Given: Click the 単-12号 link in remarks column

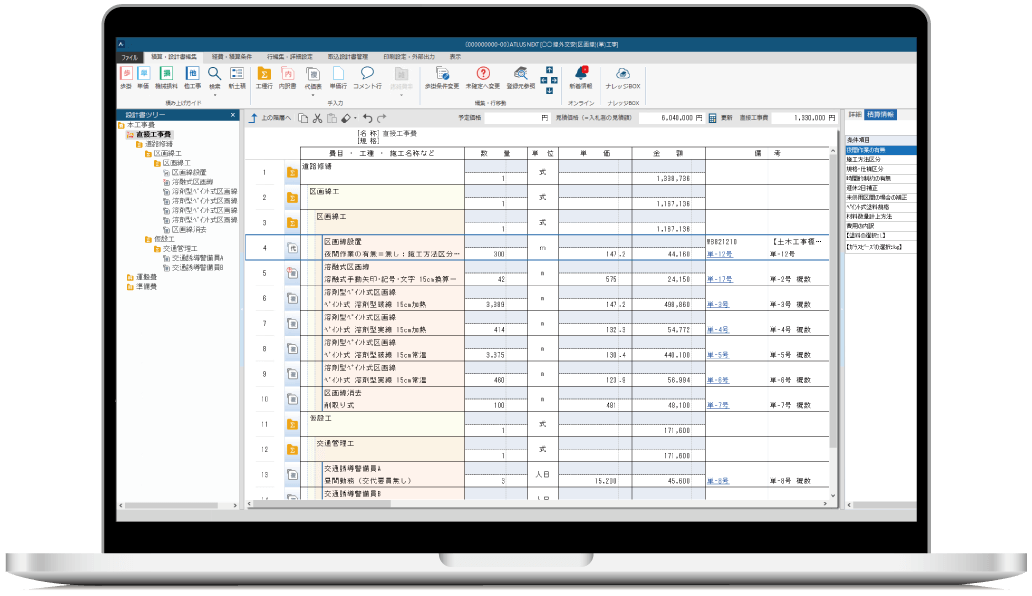Looking at the screenshot, I should pos(719,254).
